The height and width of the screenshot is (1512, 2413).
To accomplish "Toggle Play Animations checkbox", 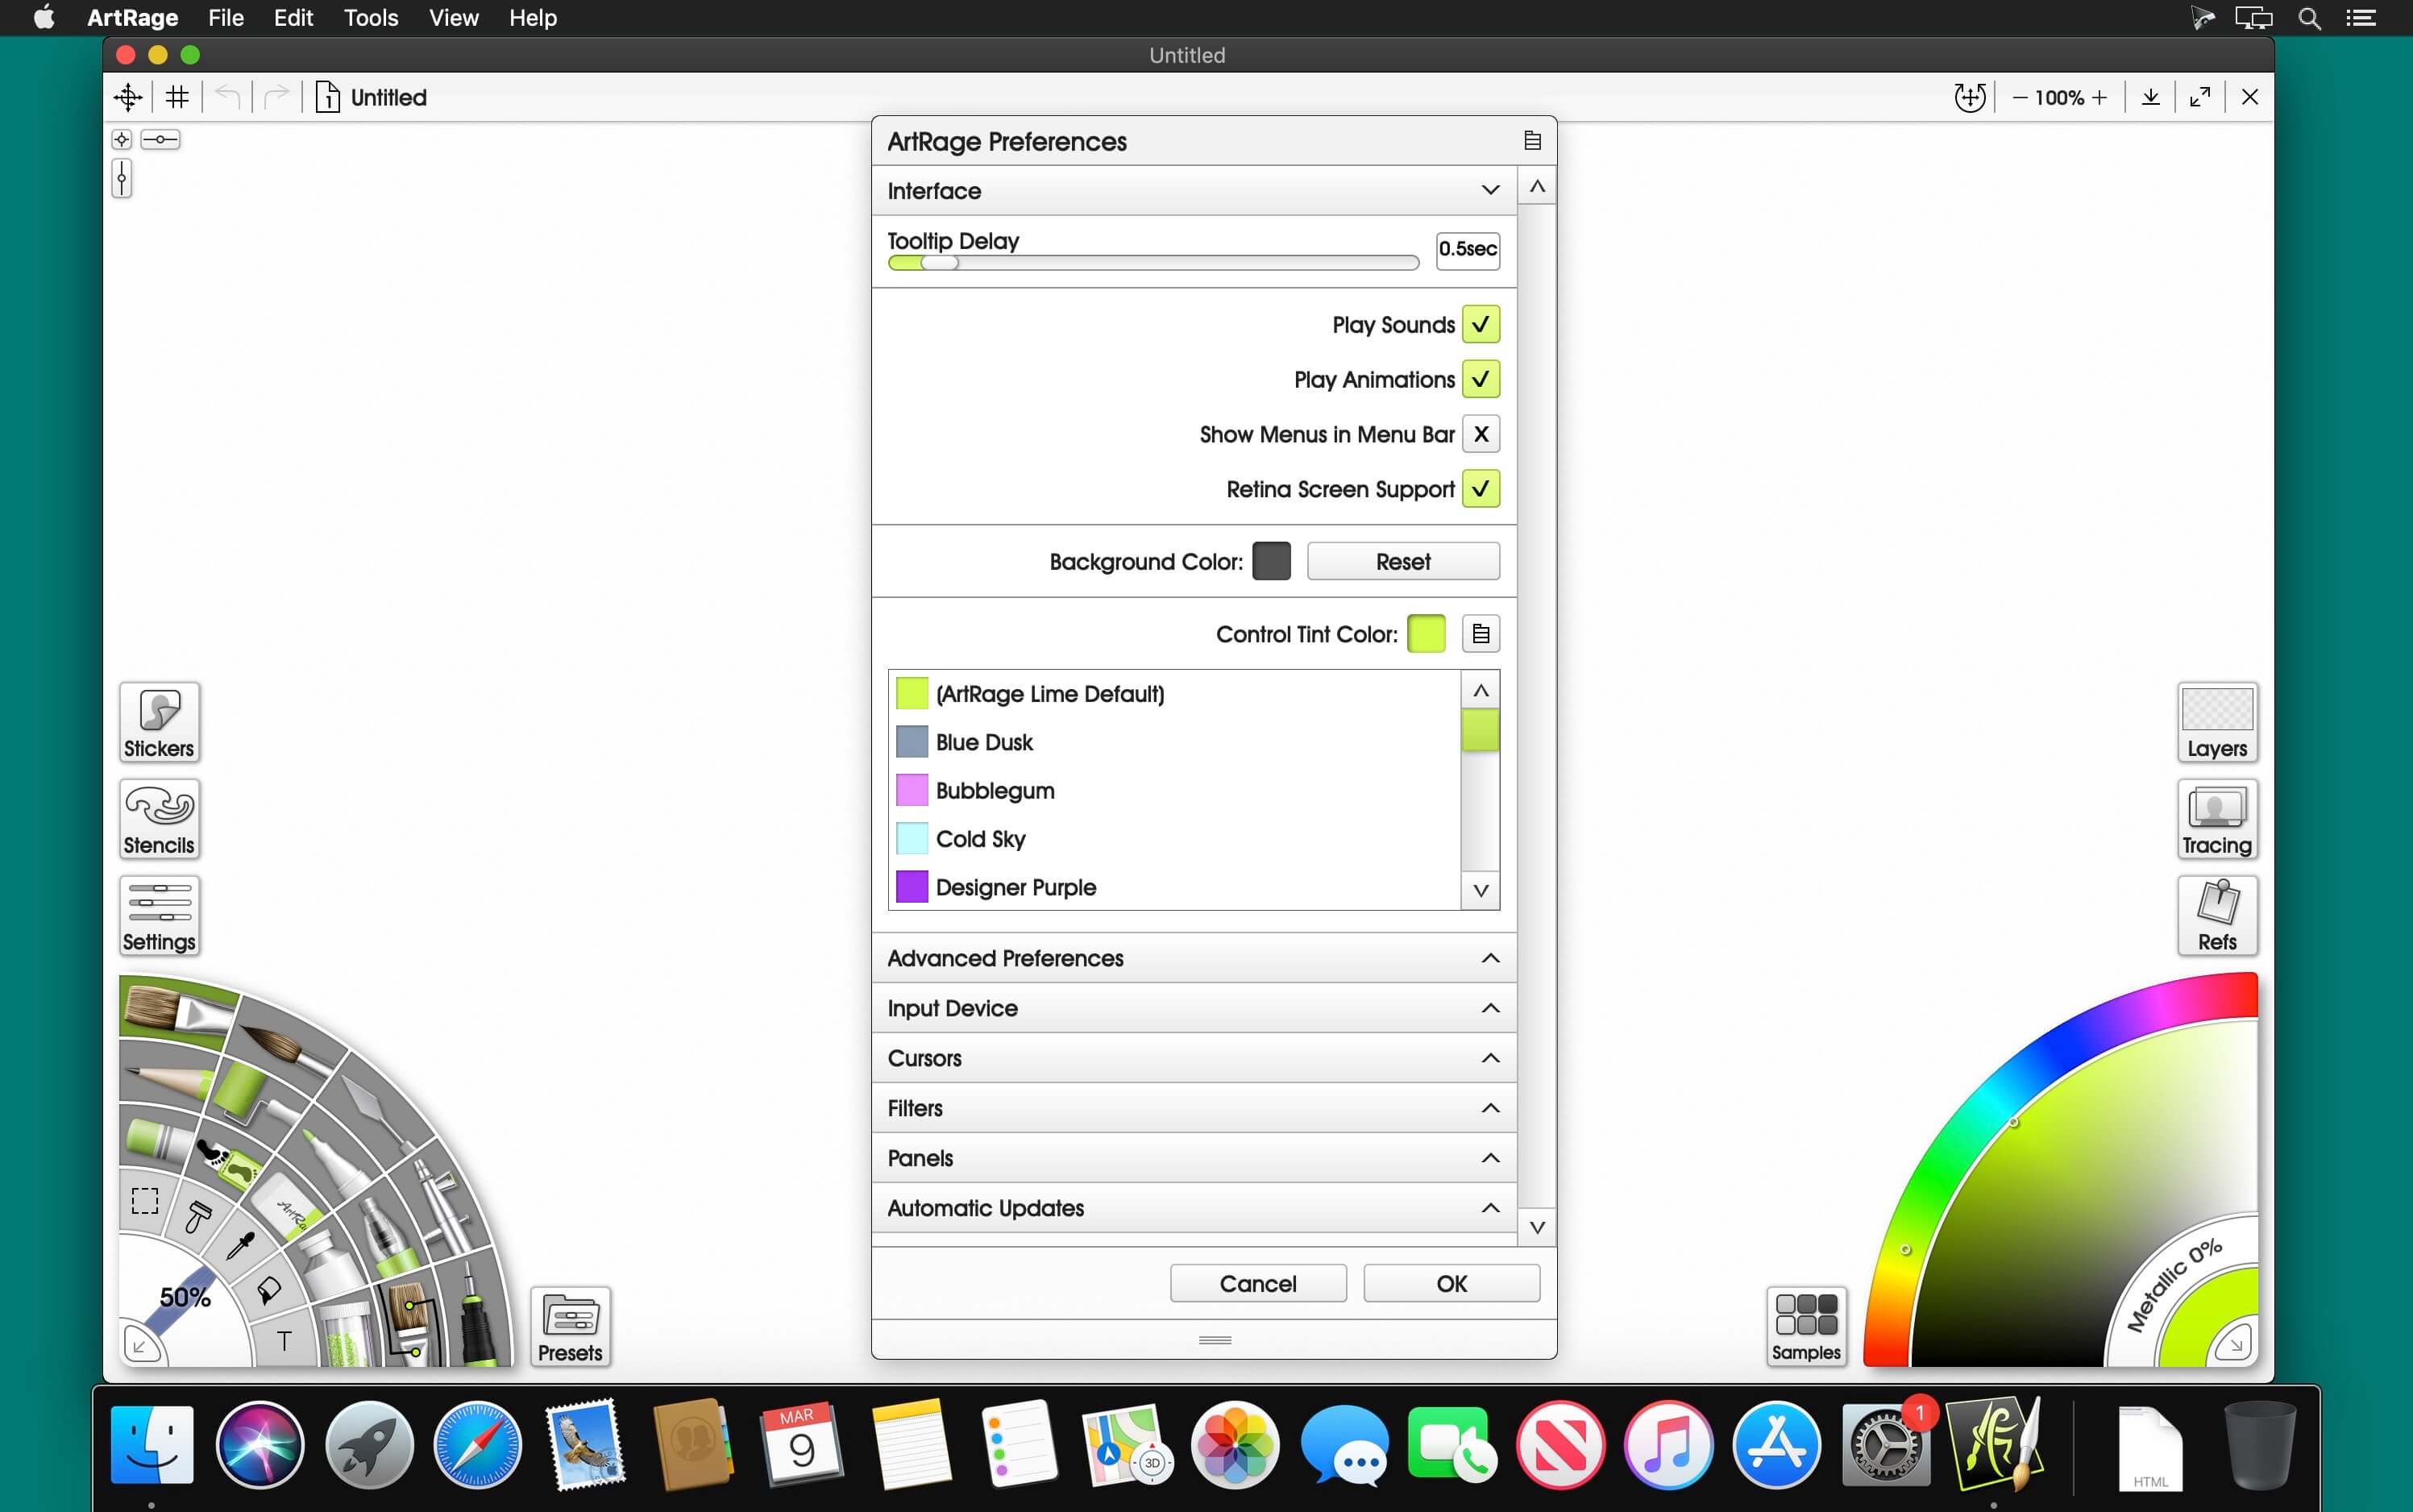I will (x=1480, y=378).
